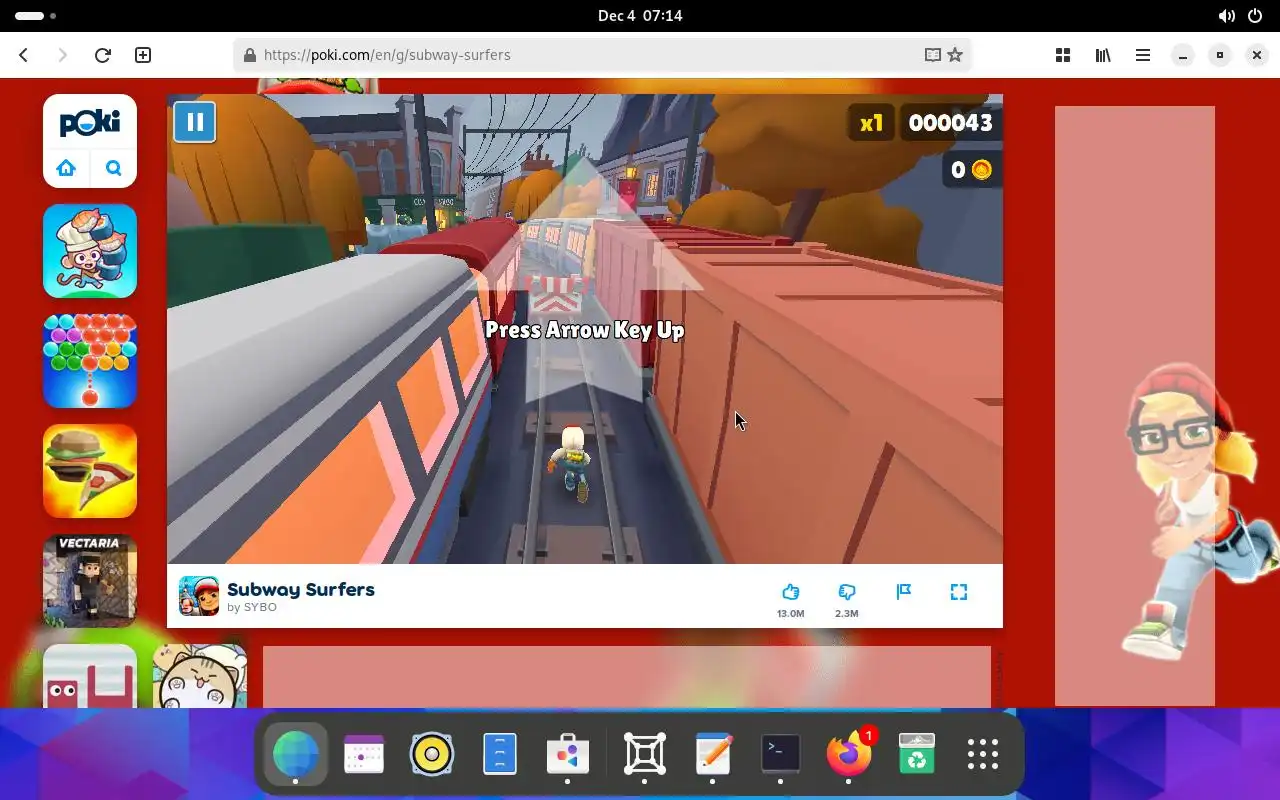The width and height of the screenshot is (1280, 800).
Task: Open the burger and pizza game thumbnail
Action: coord(90,471)
